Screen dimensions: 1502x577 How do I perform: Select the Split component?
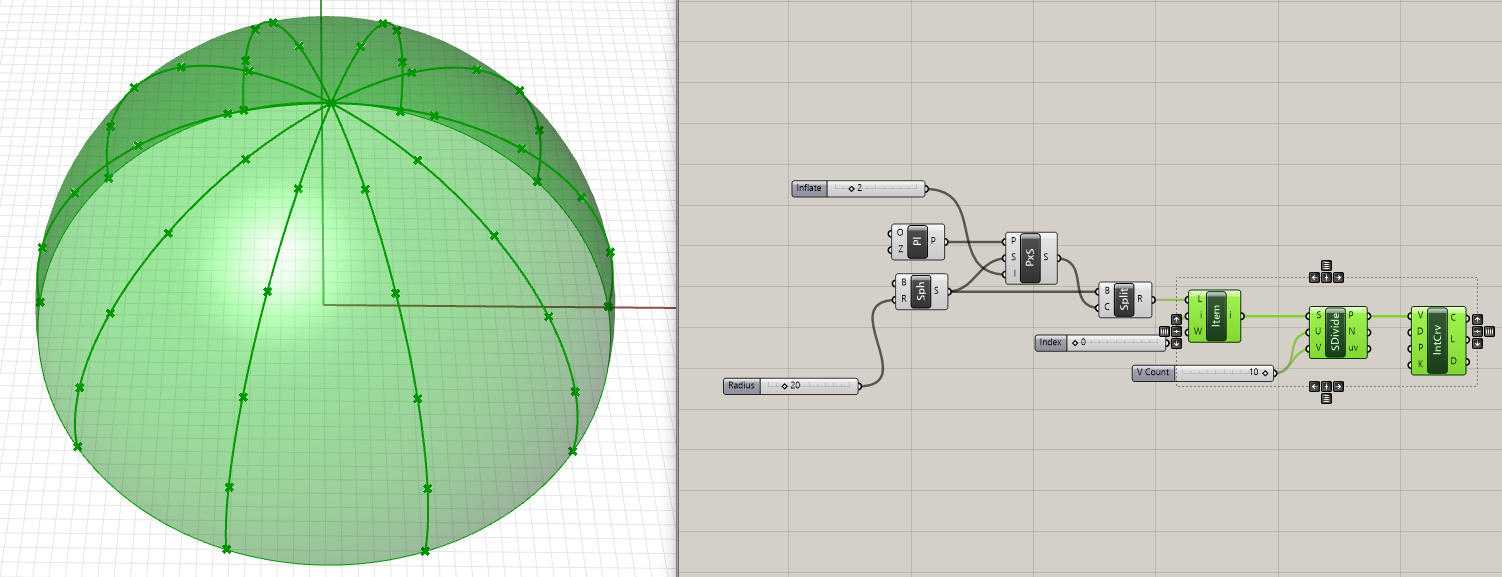pos(1125,299)
